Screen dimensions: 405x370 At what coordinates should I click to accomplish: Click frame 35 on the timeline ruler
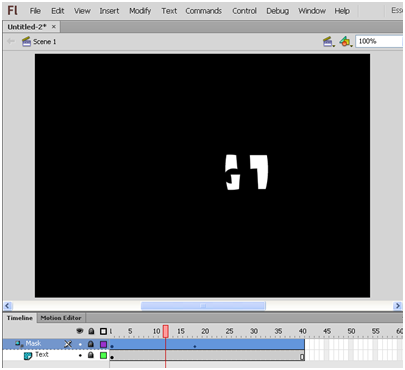[278, 331]
